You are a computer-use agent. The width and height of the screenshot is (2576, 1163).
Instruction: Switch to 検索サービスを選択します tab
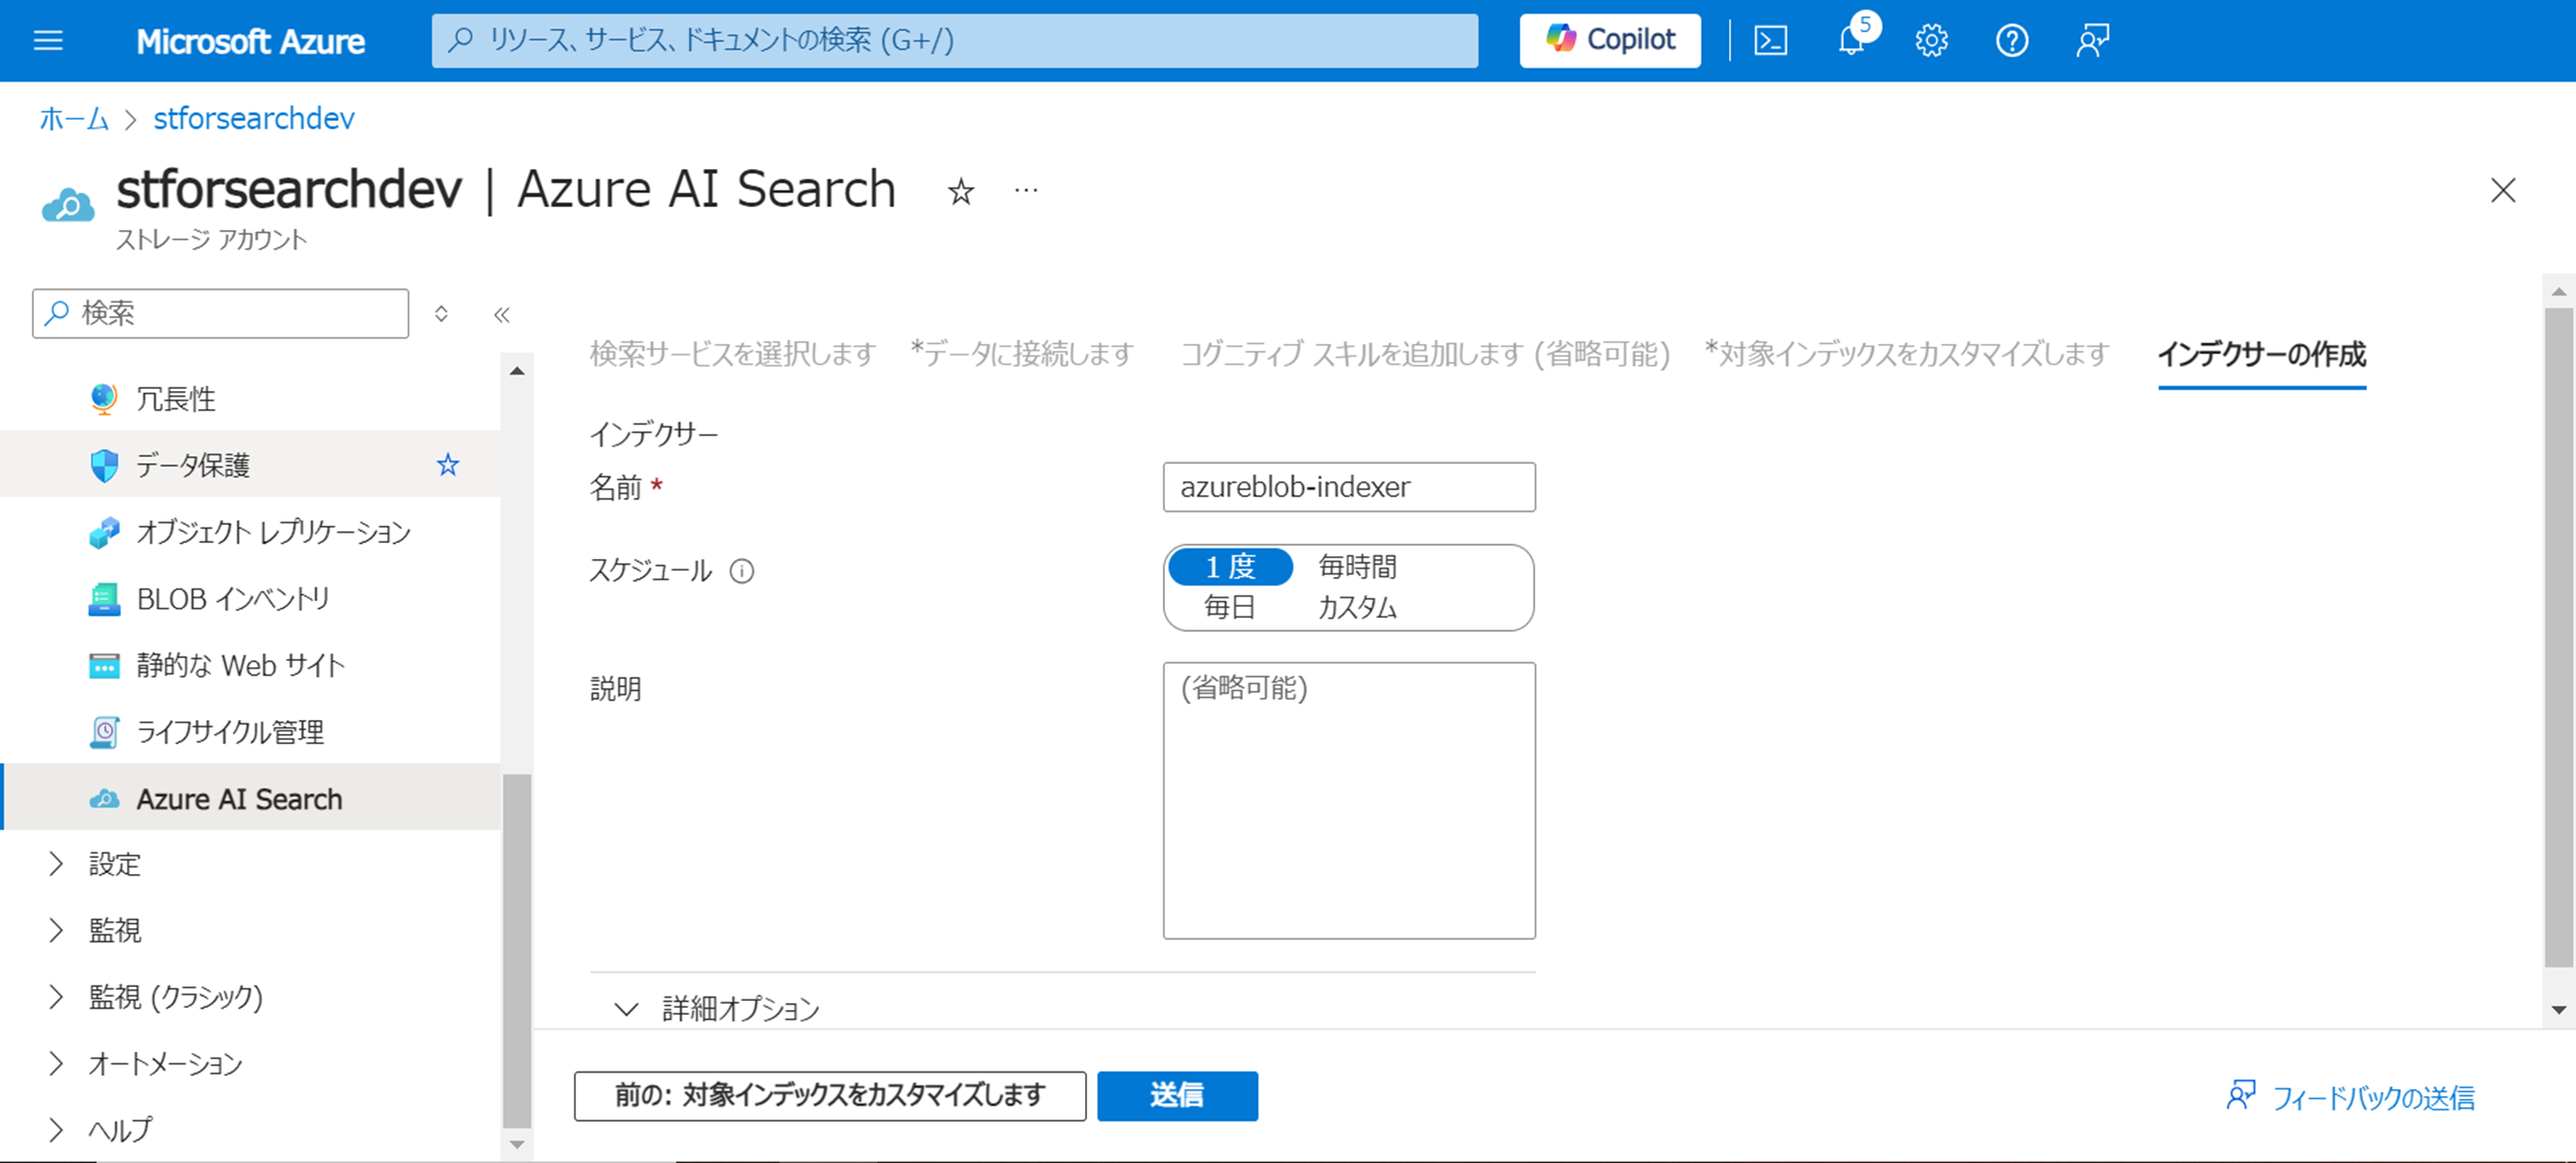tap(732, 354)
